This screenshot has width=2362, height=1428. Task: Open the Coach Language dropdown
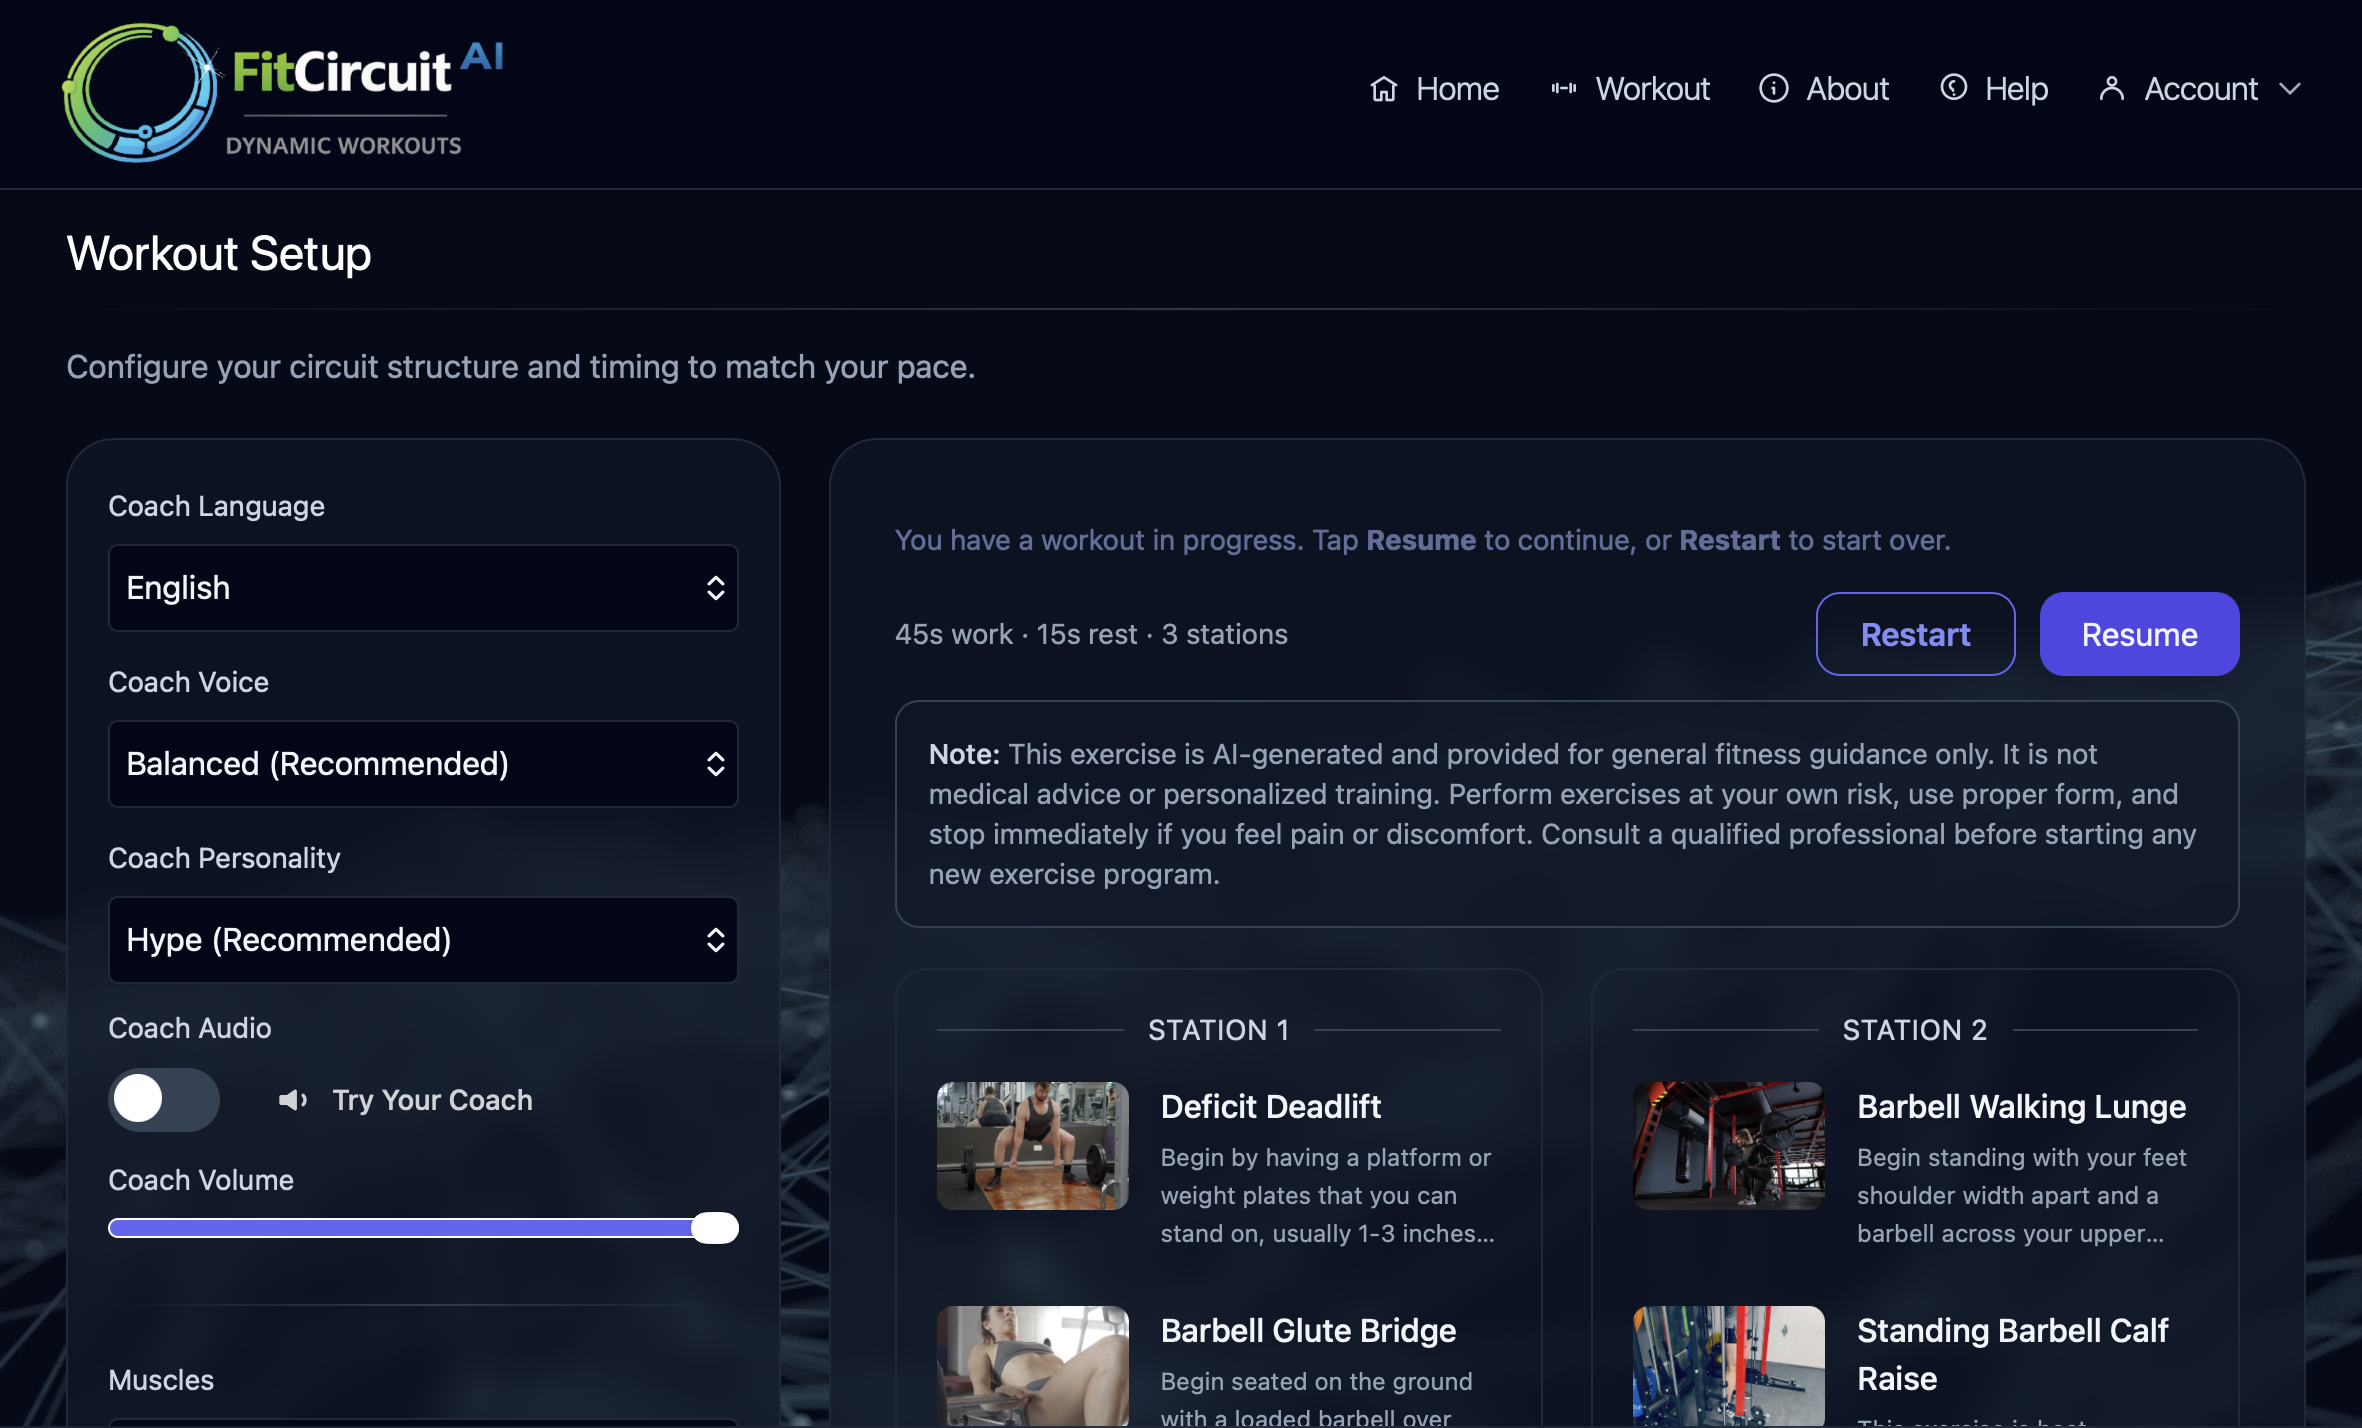423,588
